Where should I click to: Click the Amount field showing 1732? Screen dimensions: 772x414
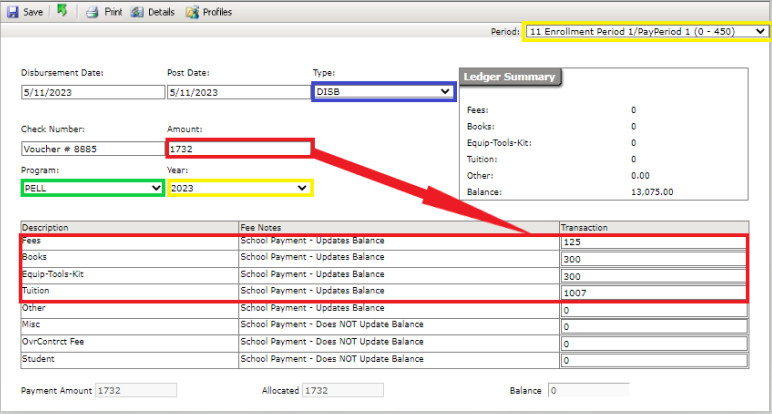(x=239, y=149)
